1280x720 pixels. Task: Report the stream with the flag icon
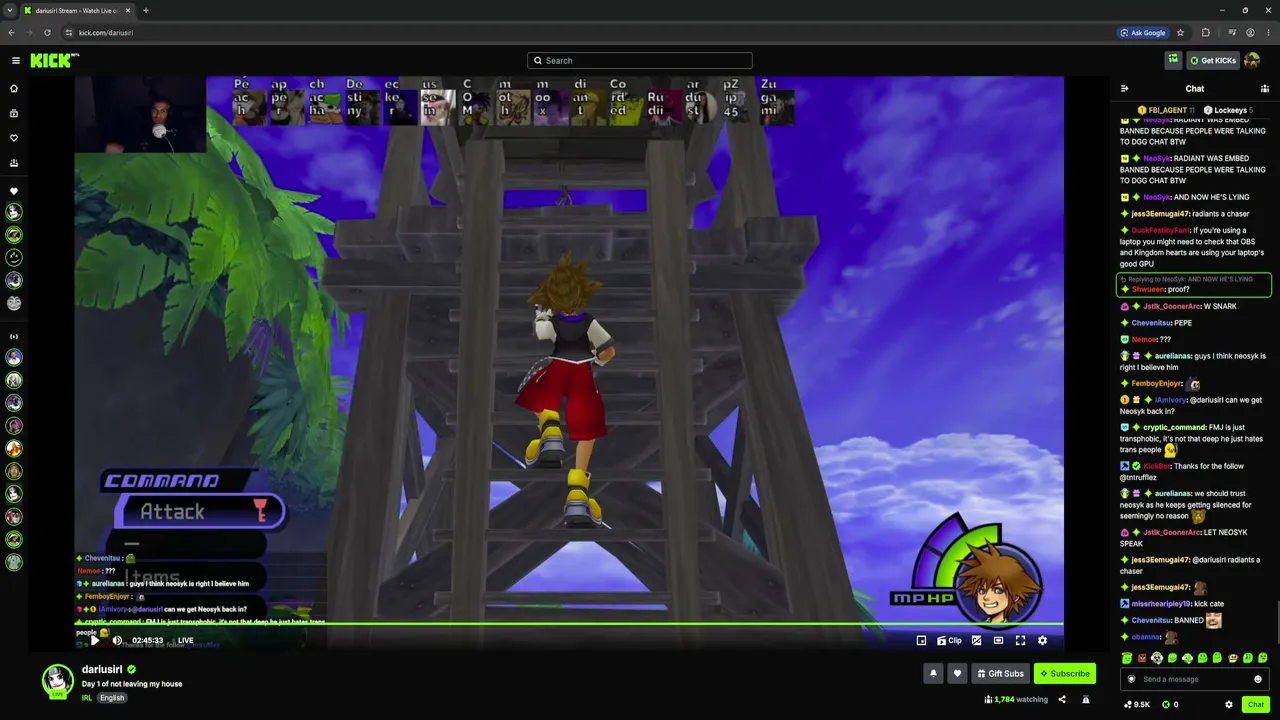(x=1085, y=700)
